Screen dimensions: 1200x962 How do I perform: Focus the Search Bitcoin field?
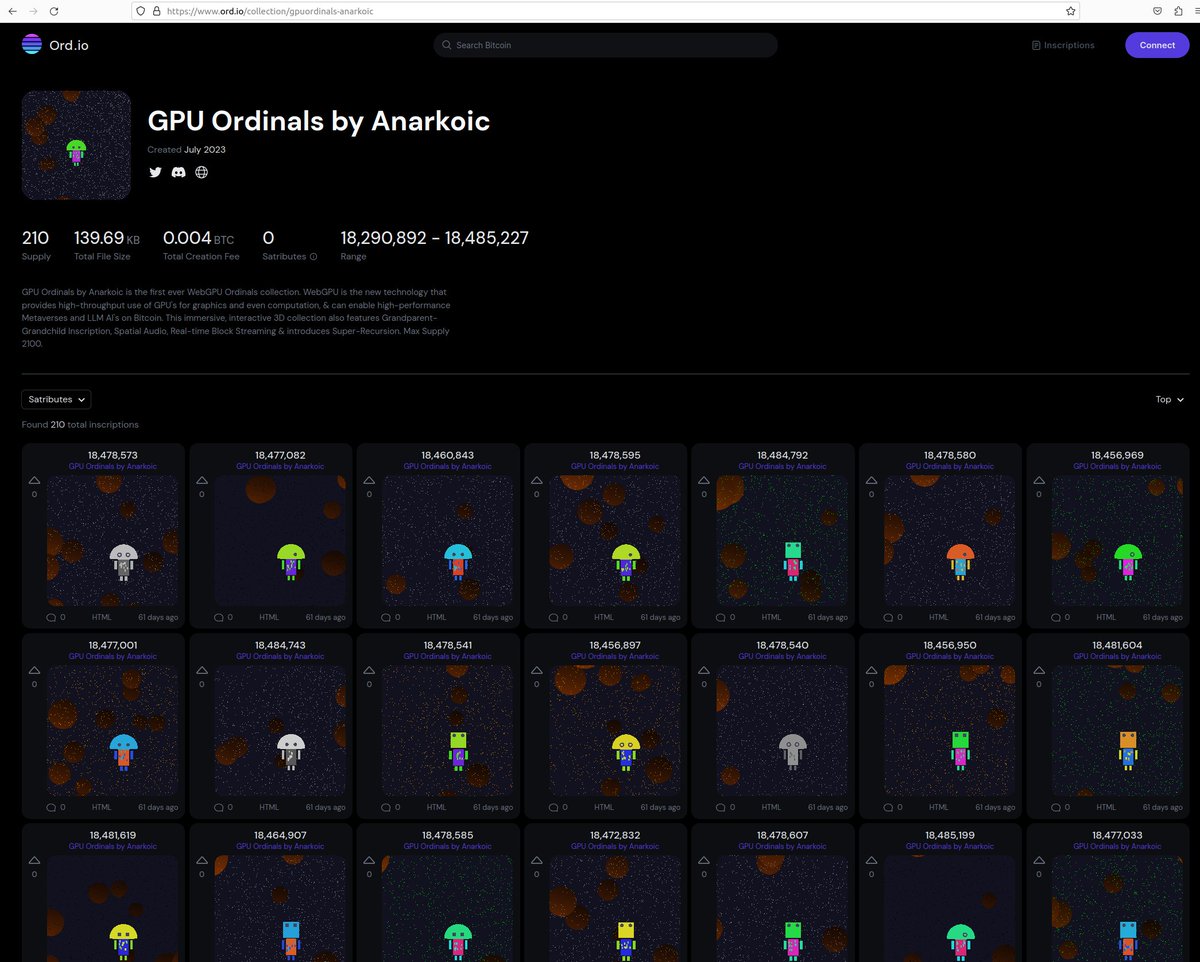click(605, 45)
